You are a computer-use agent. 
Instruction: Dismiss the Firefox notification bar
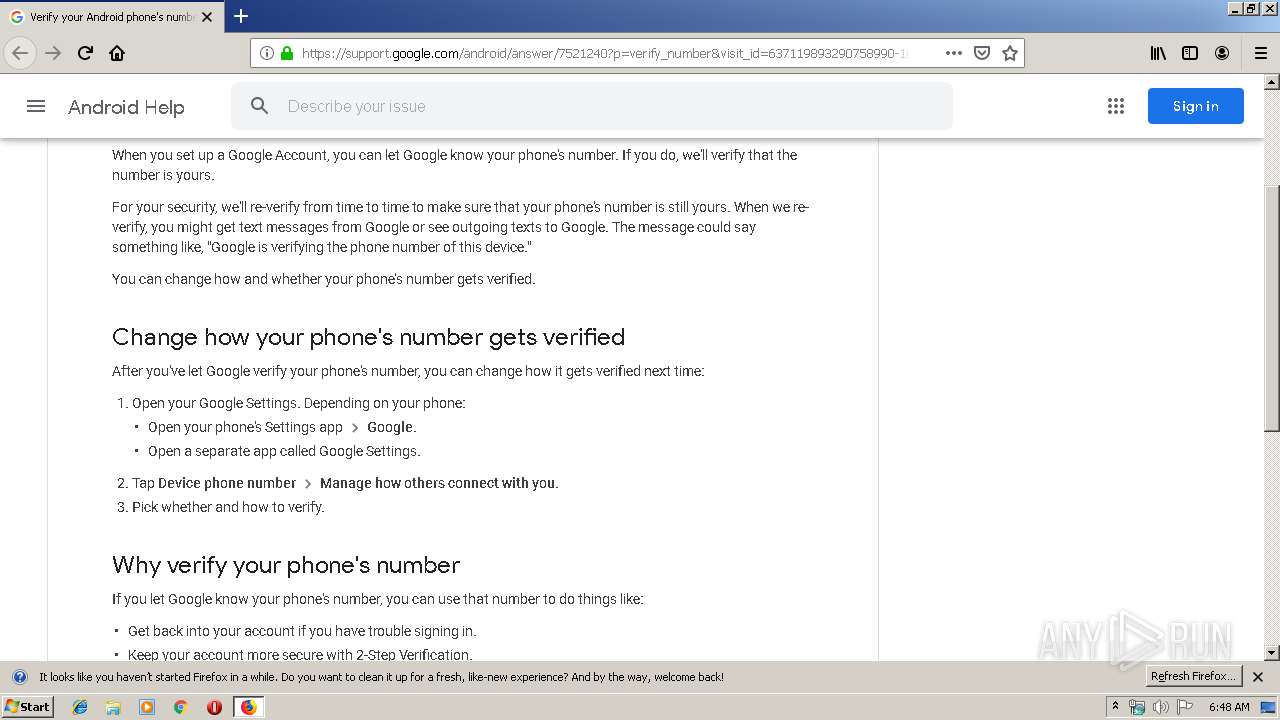tap(1258, 677)
